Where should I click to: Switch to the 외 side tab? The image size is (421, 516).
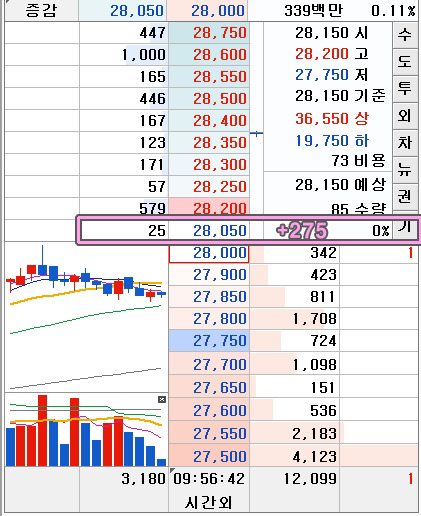click(405, 116)
